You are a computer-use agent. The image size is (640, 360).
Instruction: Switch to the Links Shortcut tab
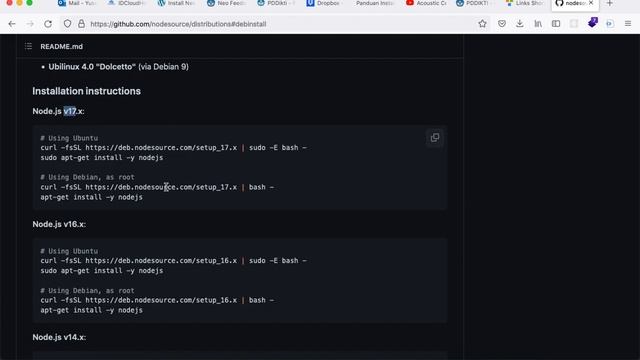pos(525,3)
